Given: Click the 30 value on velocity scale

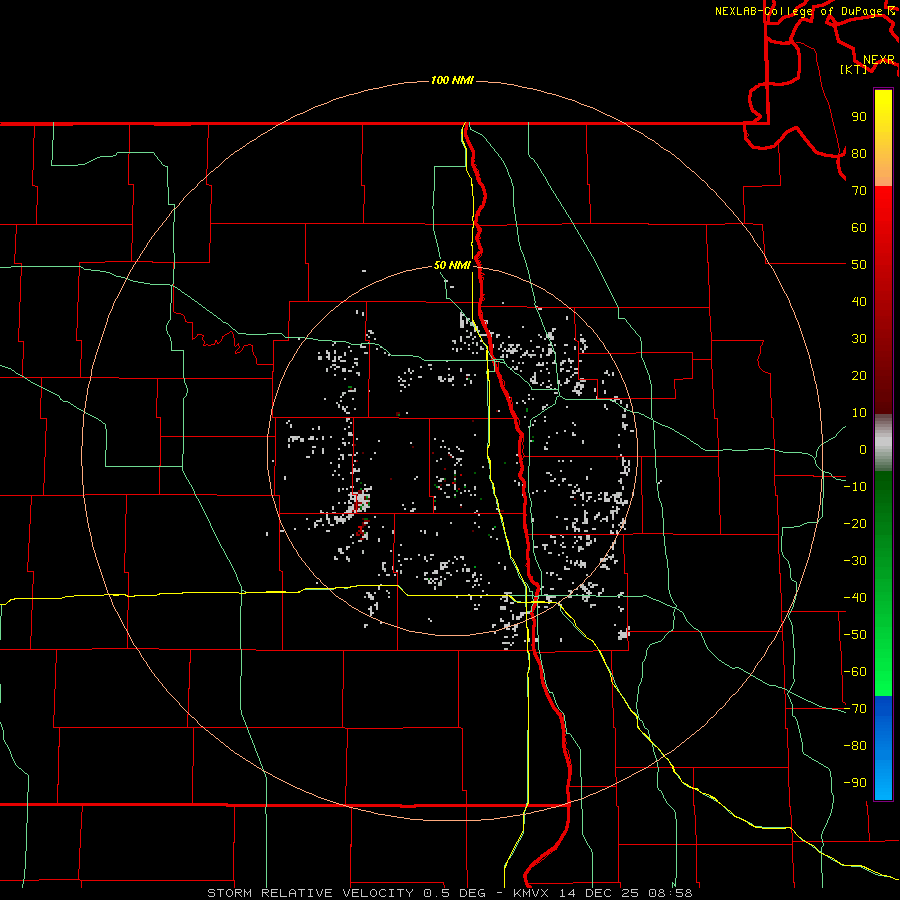Looking at the screenshot, I should pyautogui.click(x=859, y=339).
